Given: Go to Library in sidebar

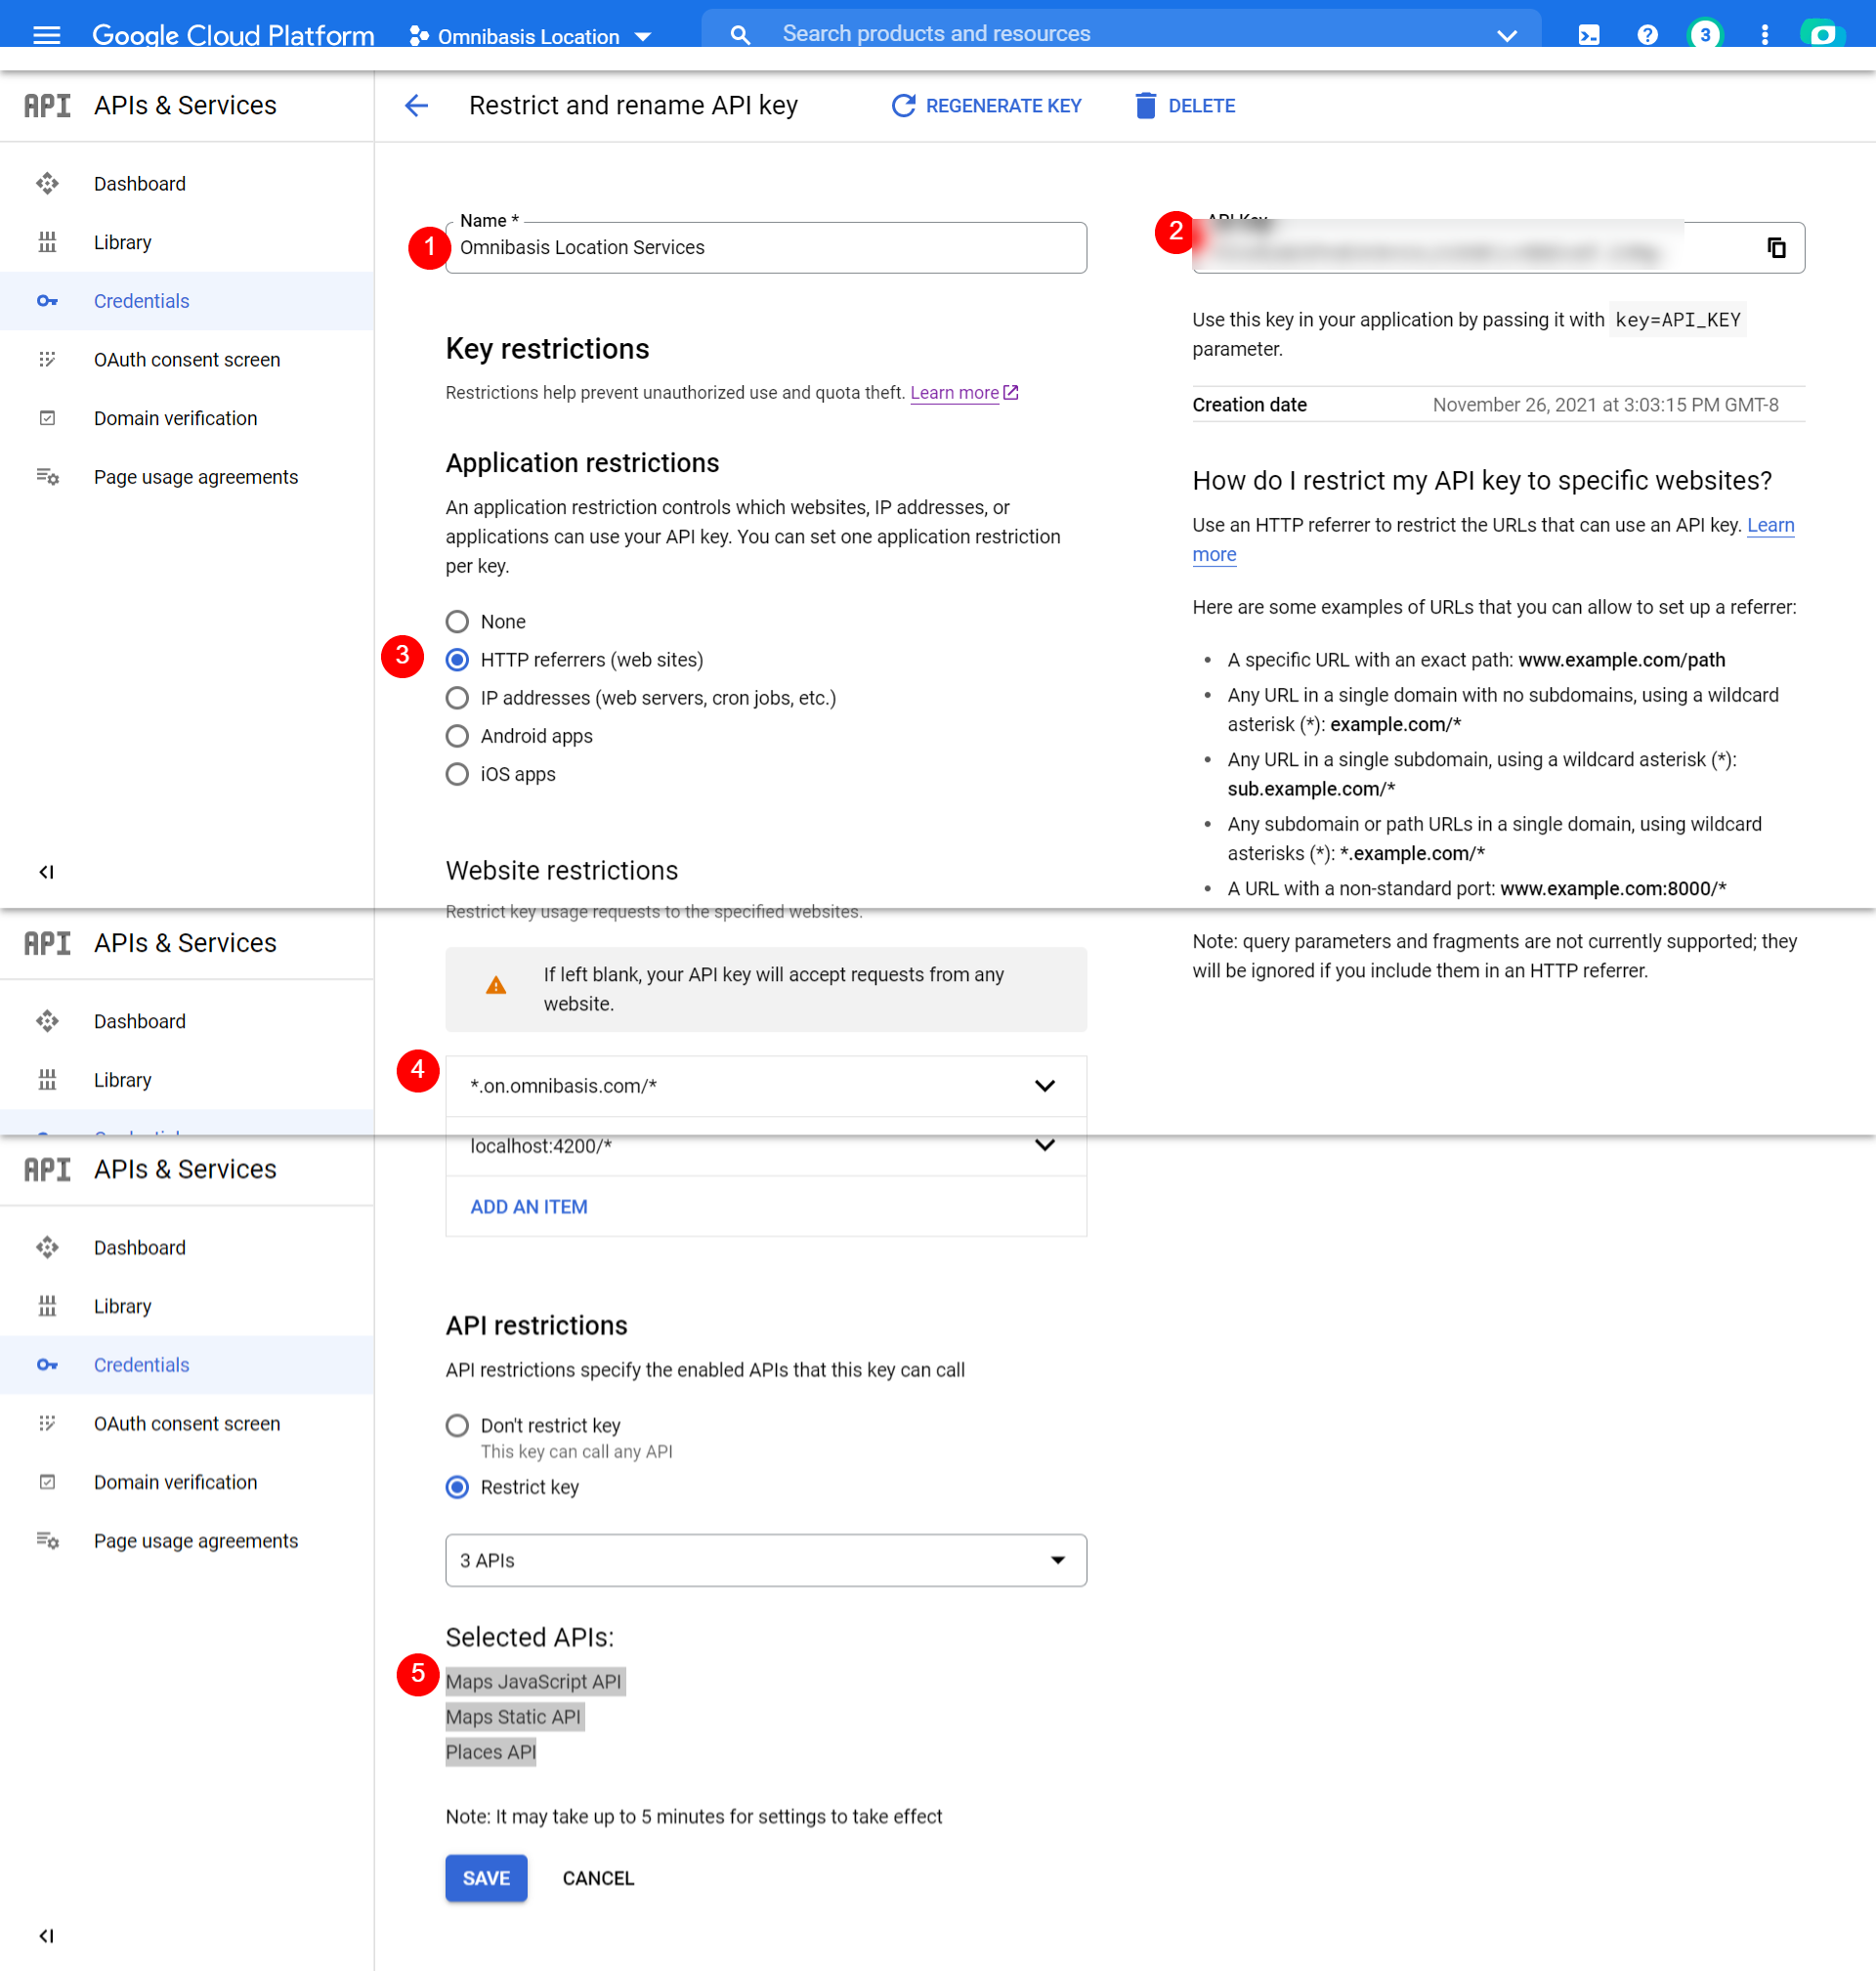Looking at the screenshot, I should click(x=123, y=242).
